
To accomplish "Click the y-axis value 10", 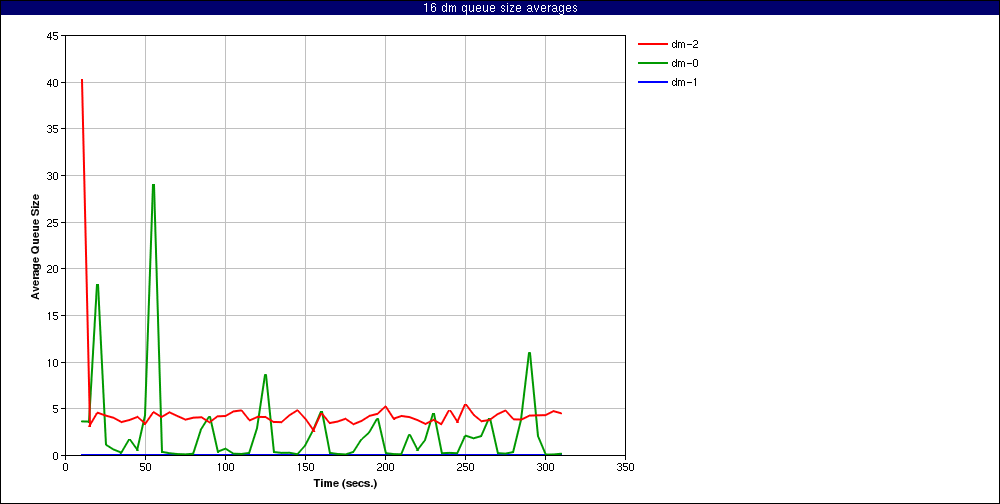I will pos(53,362).
